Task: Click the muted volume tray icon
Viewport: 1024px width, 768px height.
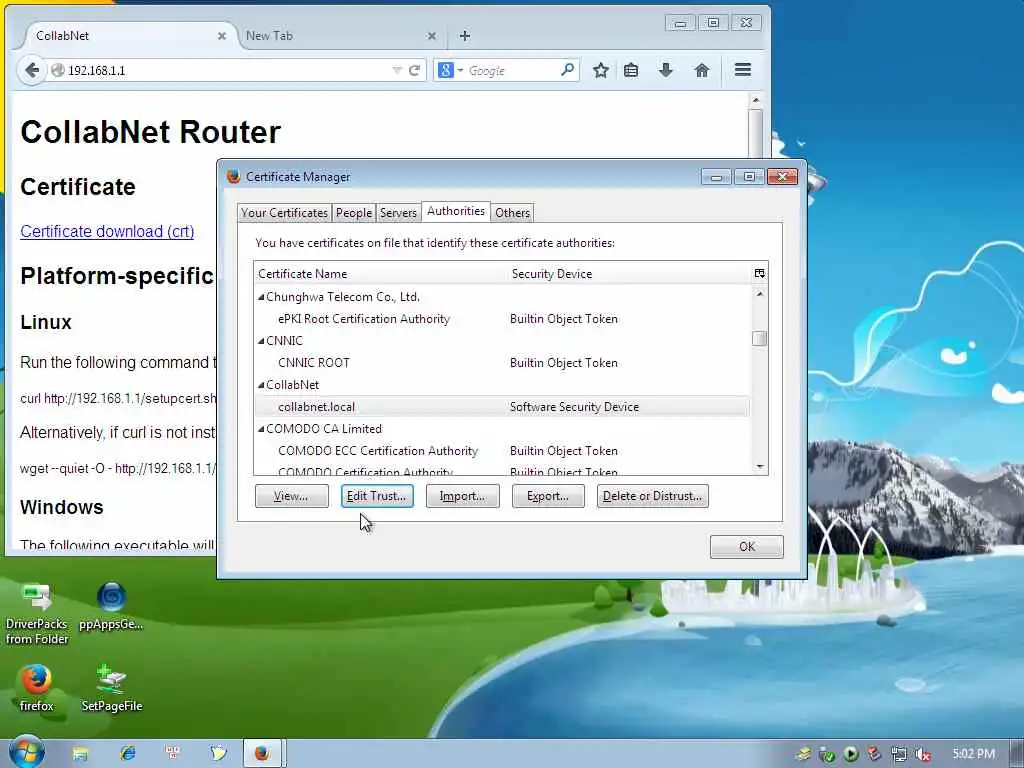Action: coord(923,754)
